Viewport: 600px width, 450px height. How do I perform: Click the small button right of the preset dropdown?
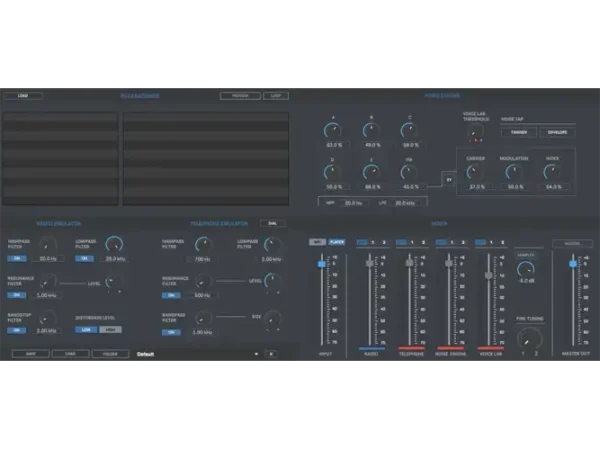271,354
